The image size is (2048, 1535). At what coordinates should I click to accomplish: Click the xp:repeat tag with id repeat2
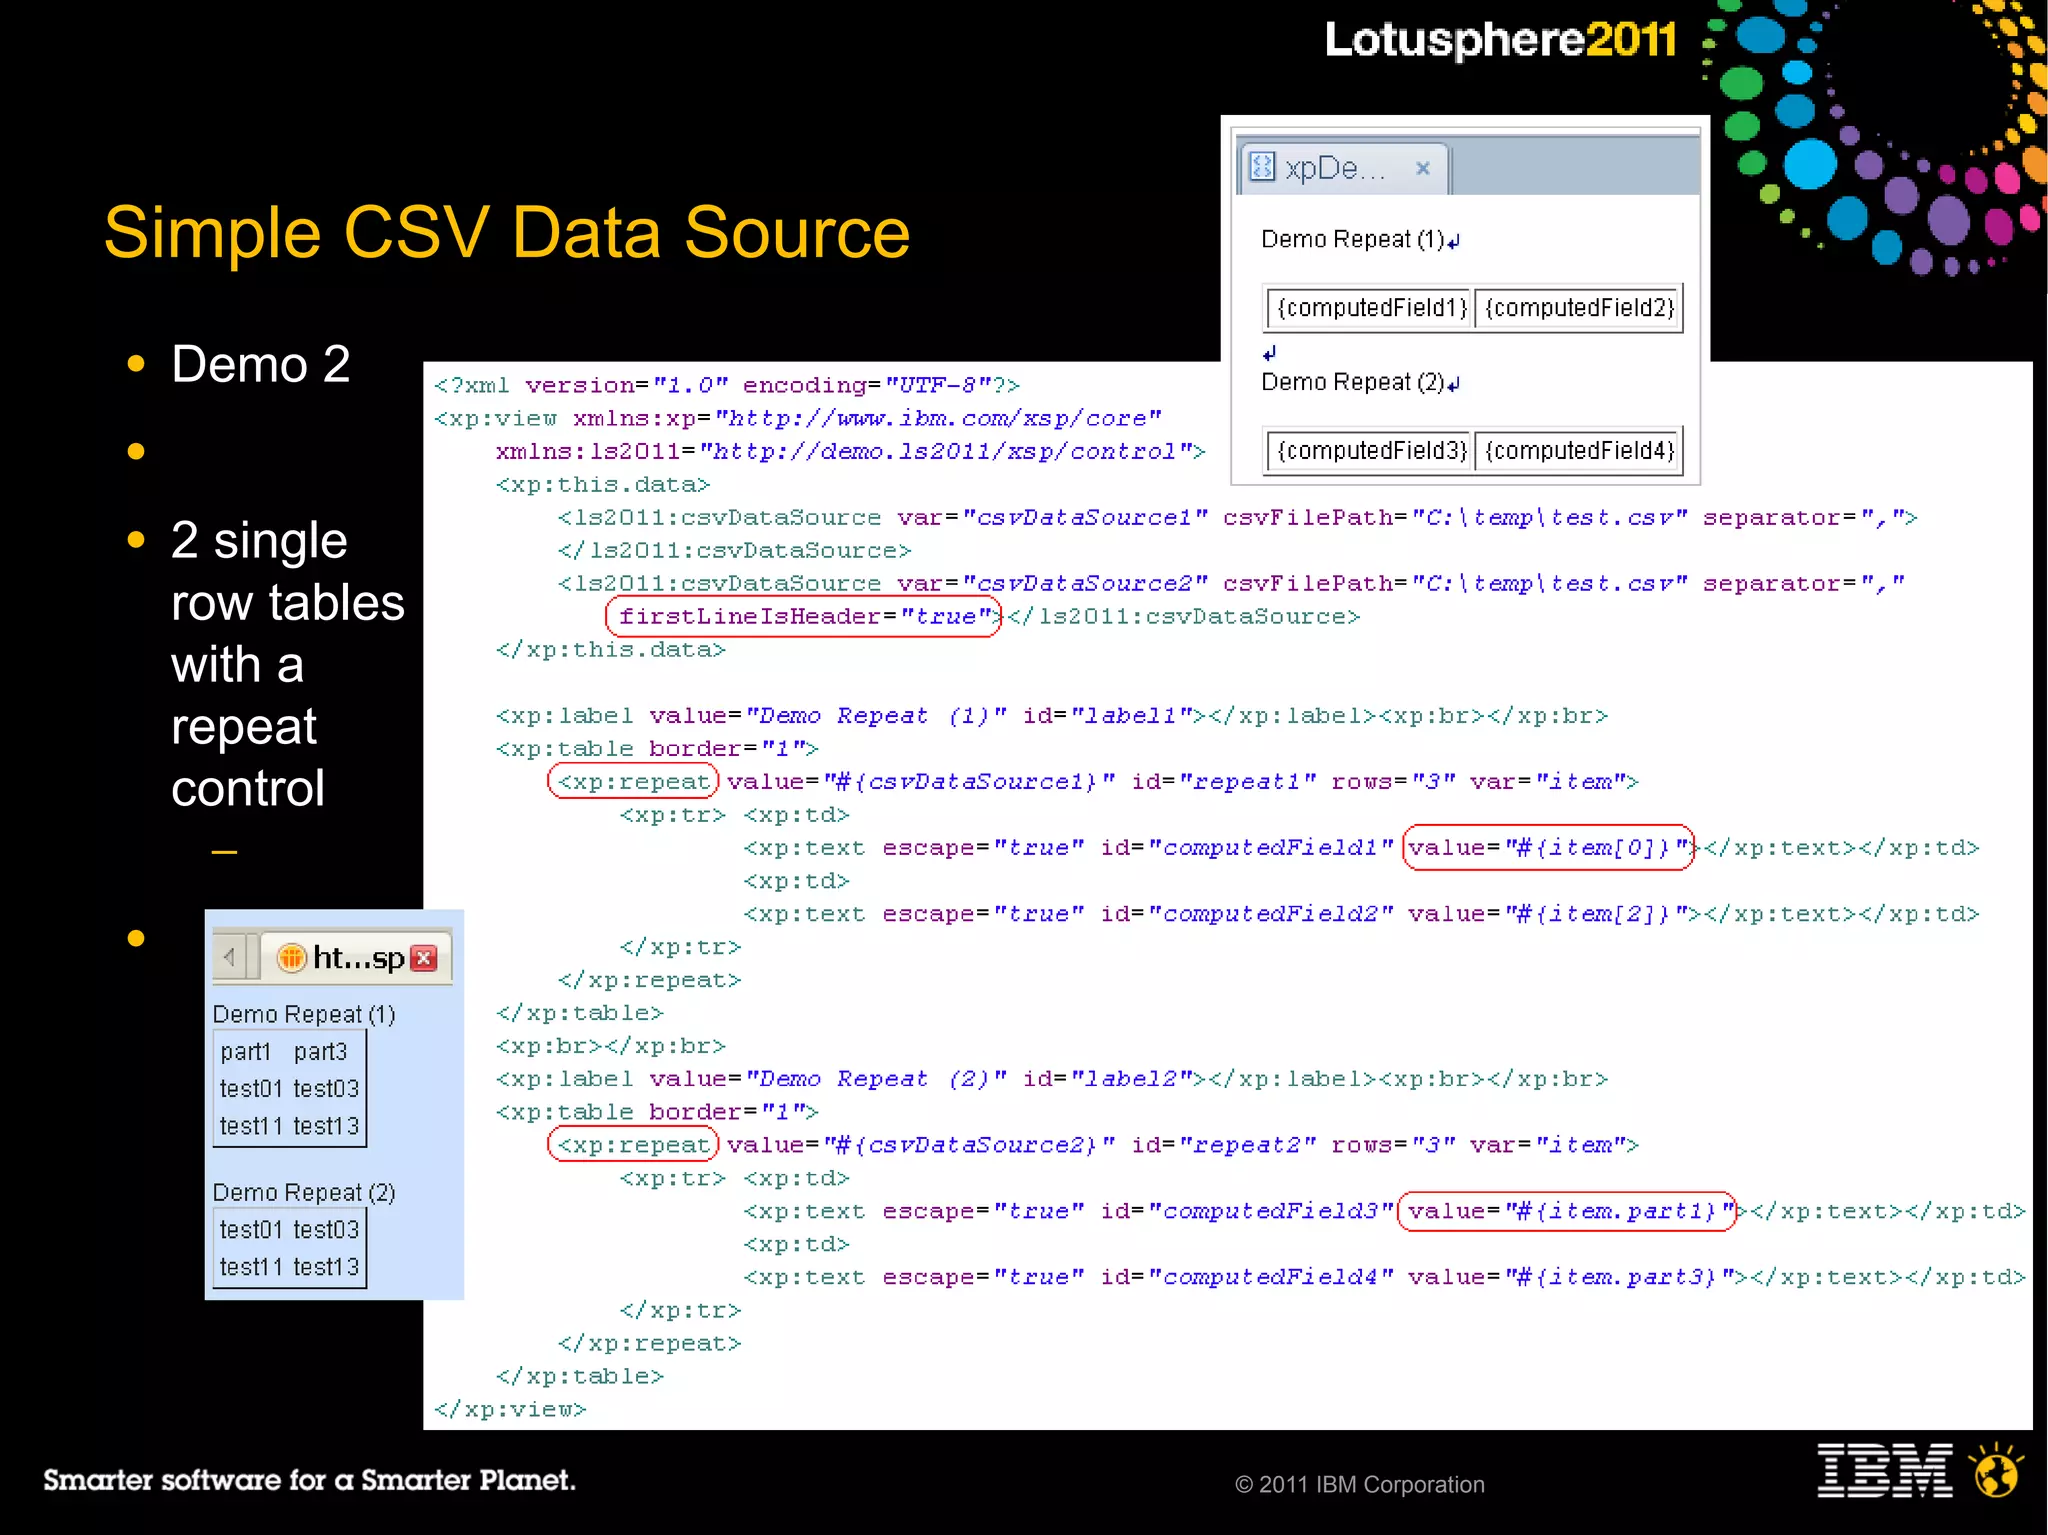point(633,1144)
